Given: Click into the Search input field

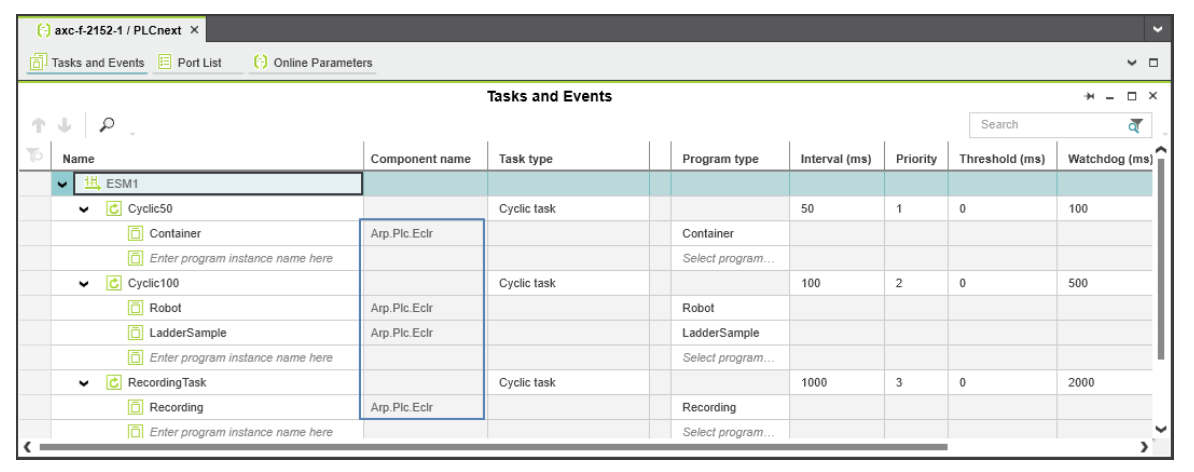Looking at the screenshot, I should coord(1047,125).
